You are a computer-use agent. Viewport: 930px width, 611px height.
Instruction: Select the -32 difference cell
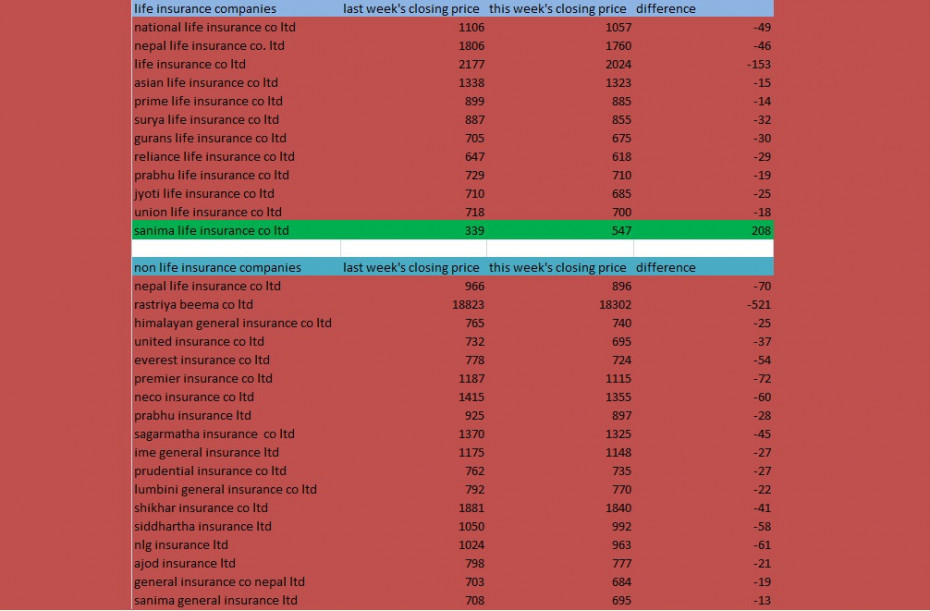(x=703, y=119)
